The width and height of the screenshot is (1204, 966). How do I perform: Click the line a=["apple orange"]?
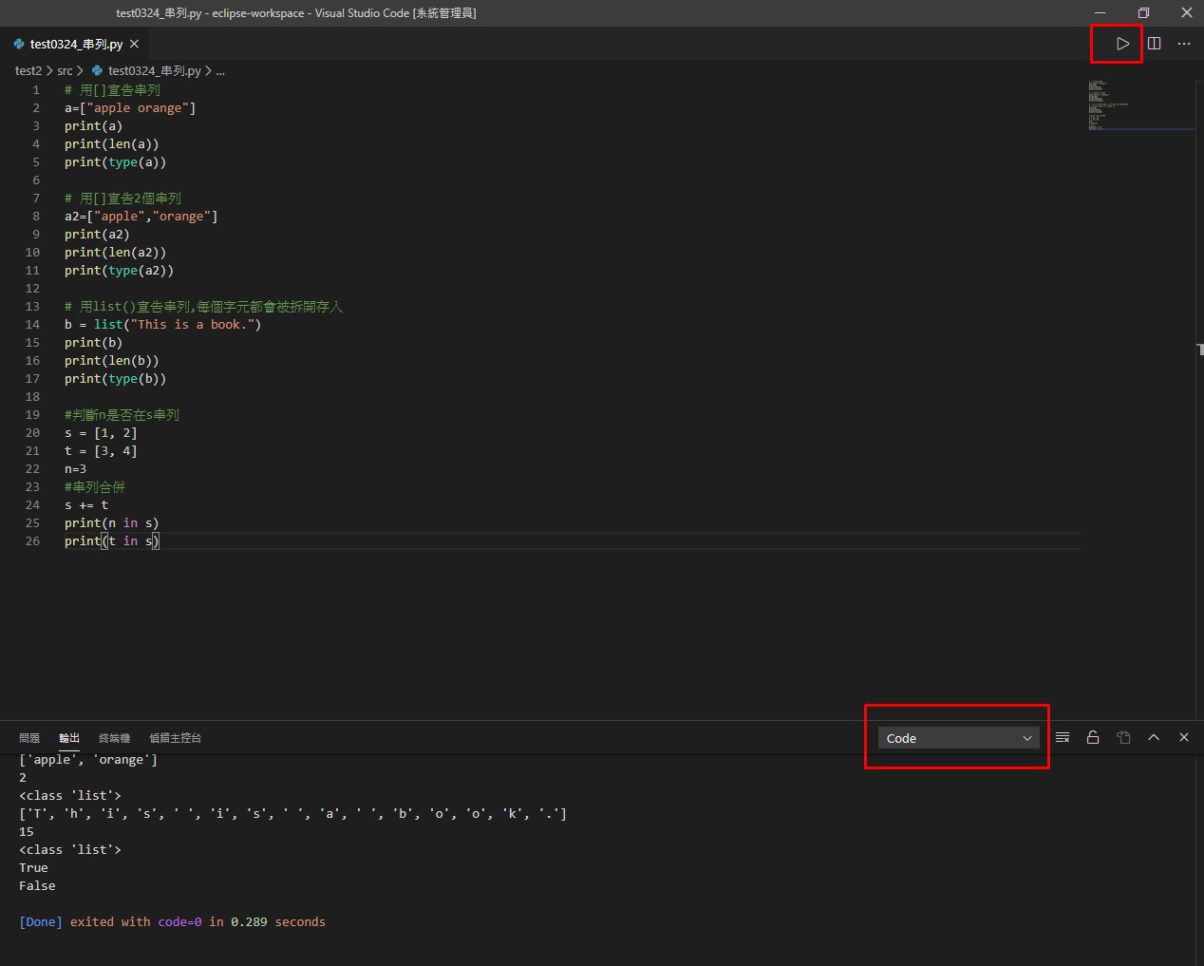(130, 108)
